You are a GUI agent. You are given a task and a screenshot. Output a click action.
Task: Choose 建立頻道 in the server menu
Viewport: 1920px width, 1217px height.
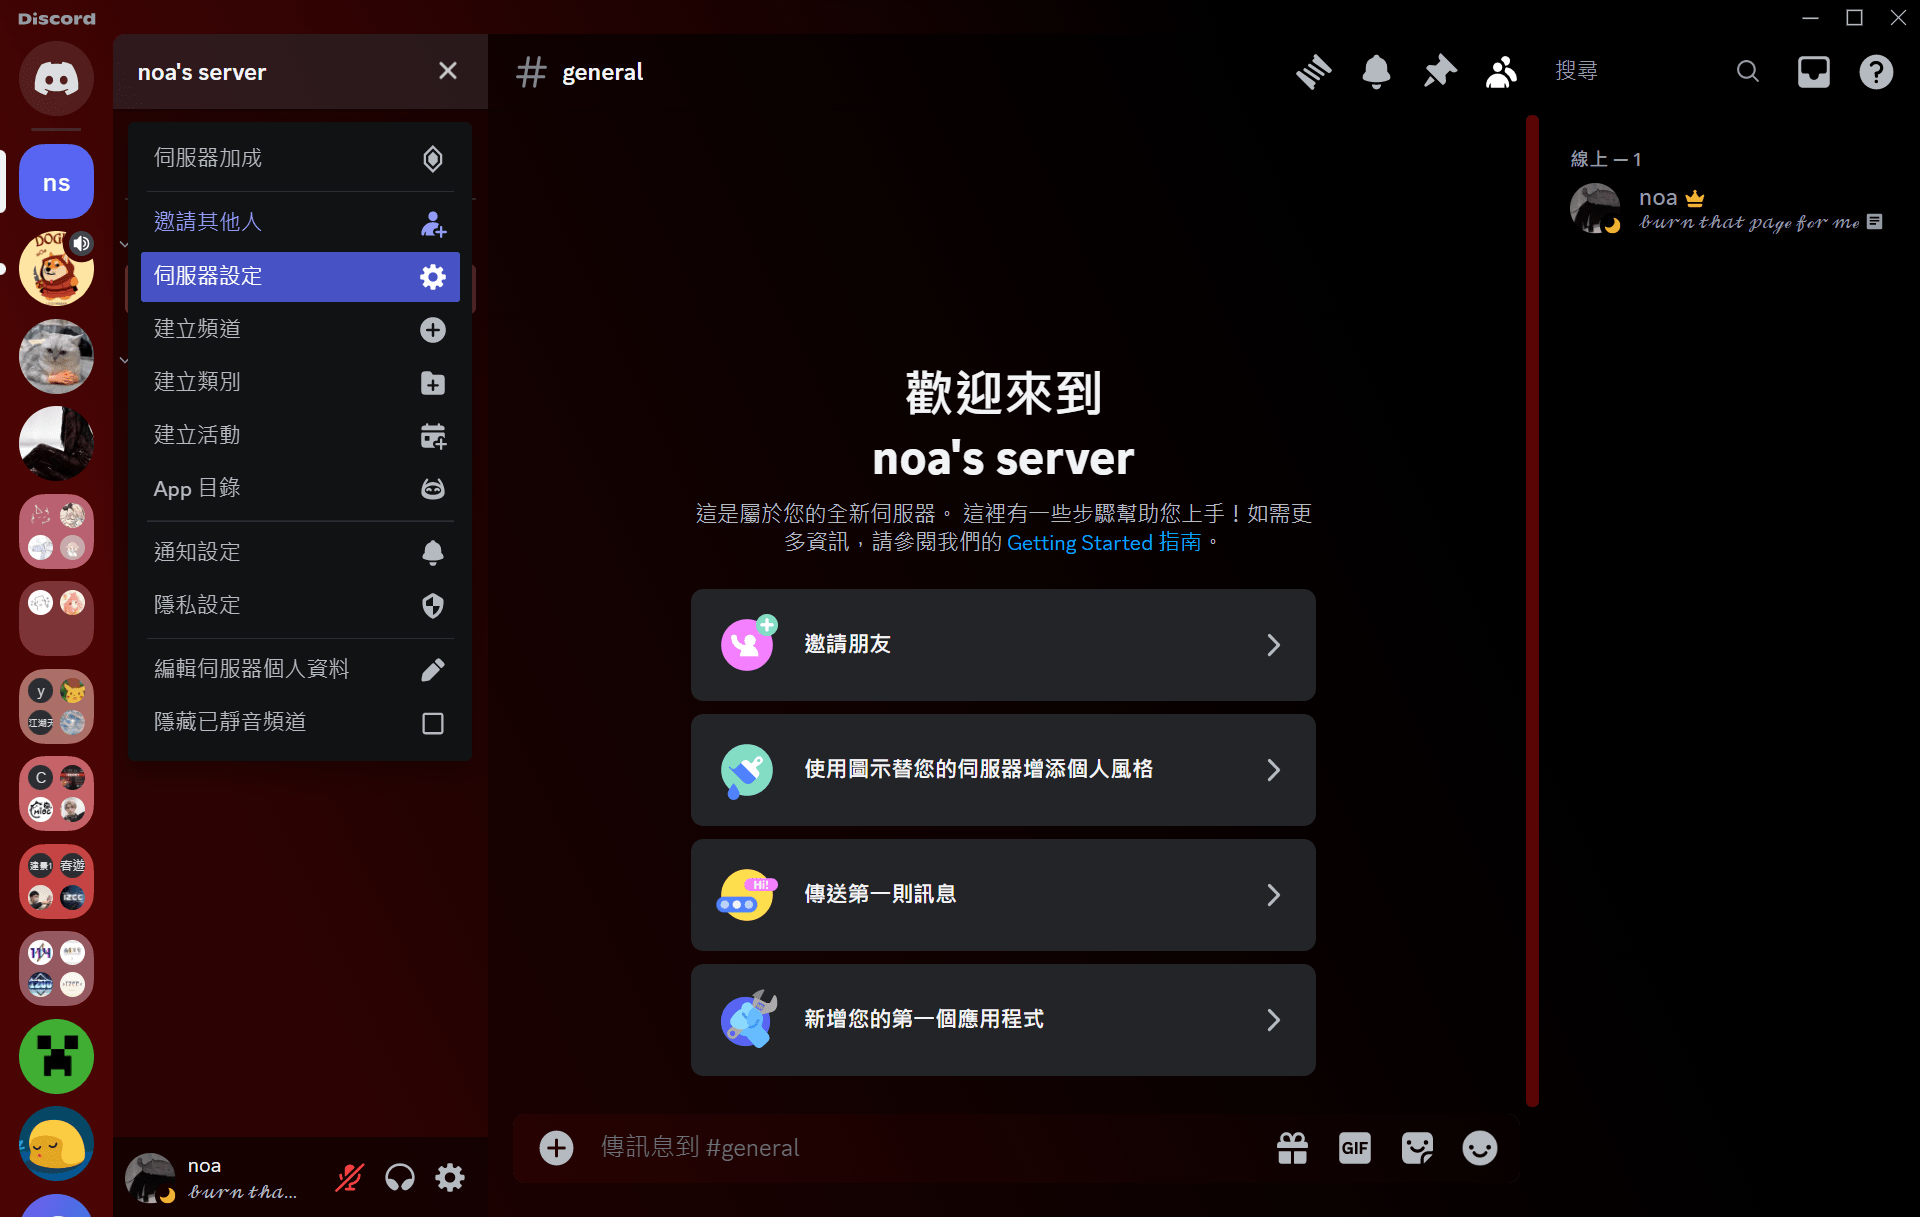click(x=300, y=329)
